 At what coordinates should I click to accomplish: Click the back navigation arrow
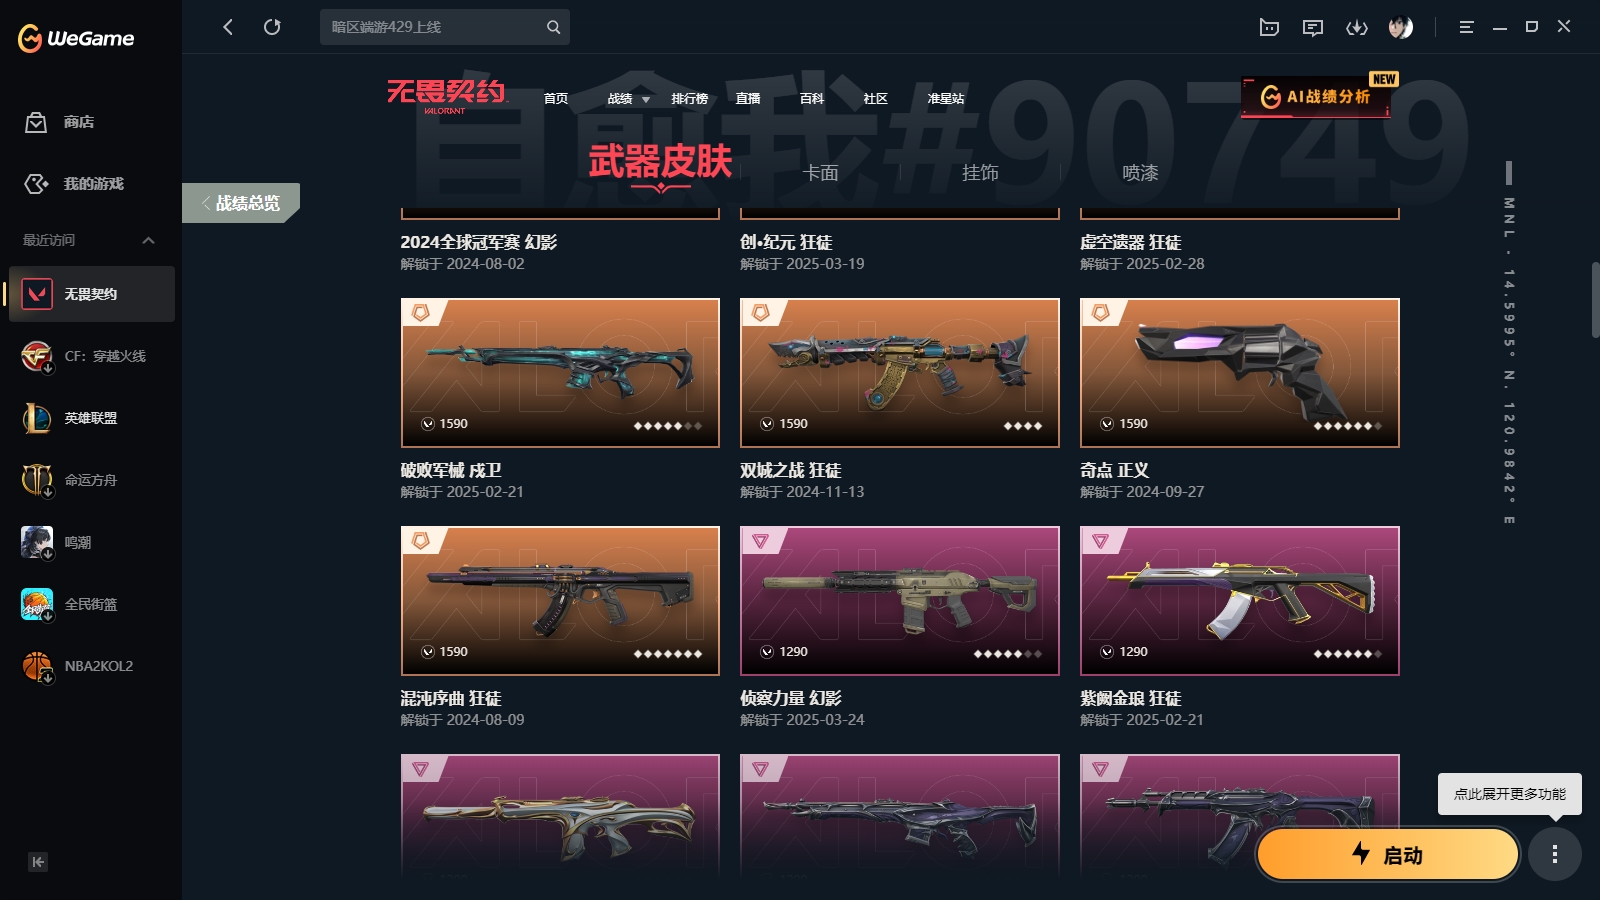coord(228,27)
